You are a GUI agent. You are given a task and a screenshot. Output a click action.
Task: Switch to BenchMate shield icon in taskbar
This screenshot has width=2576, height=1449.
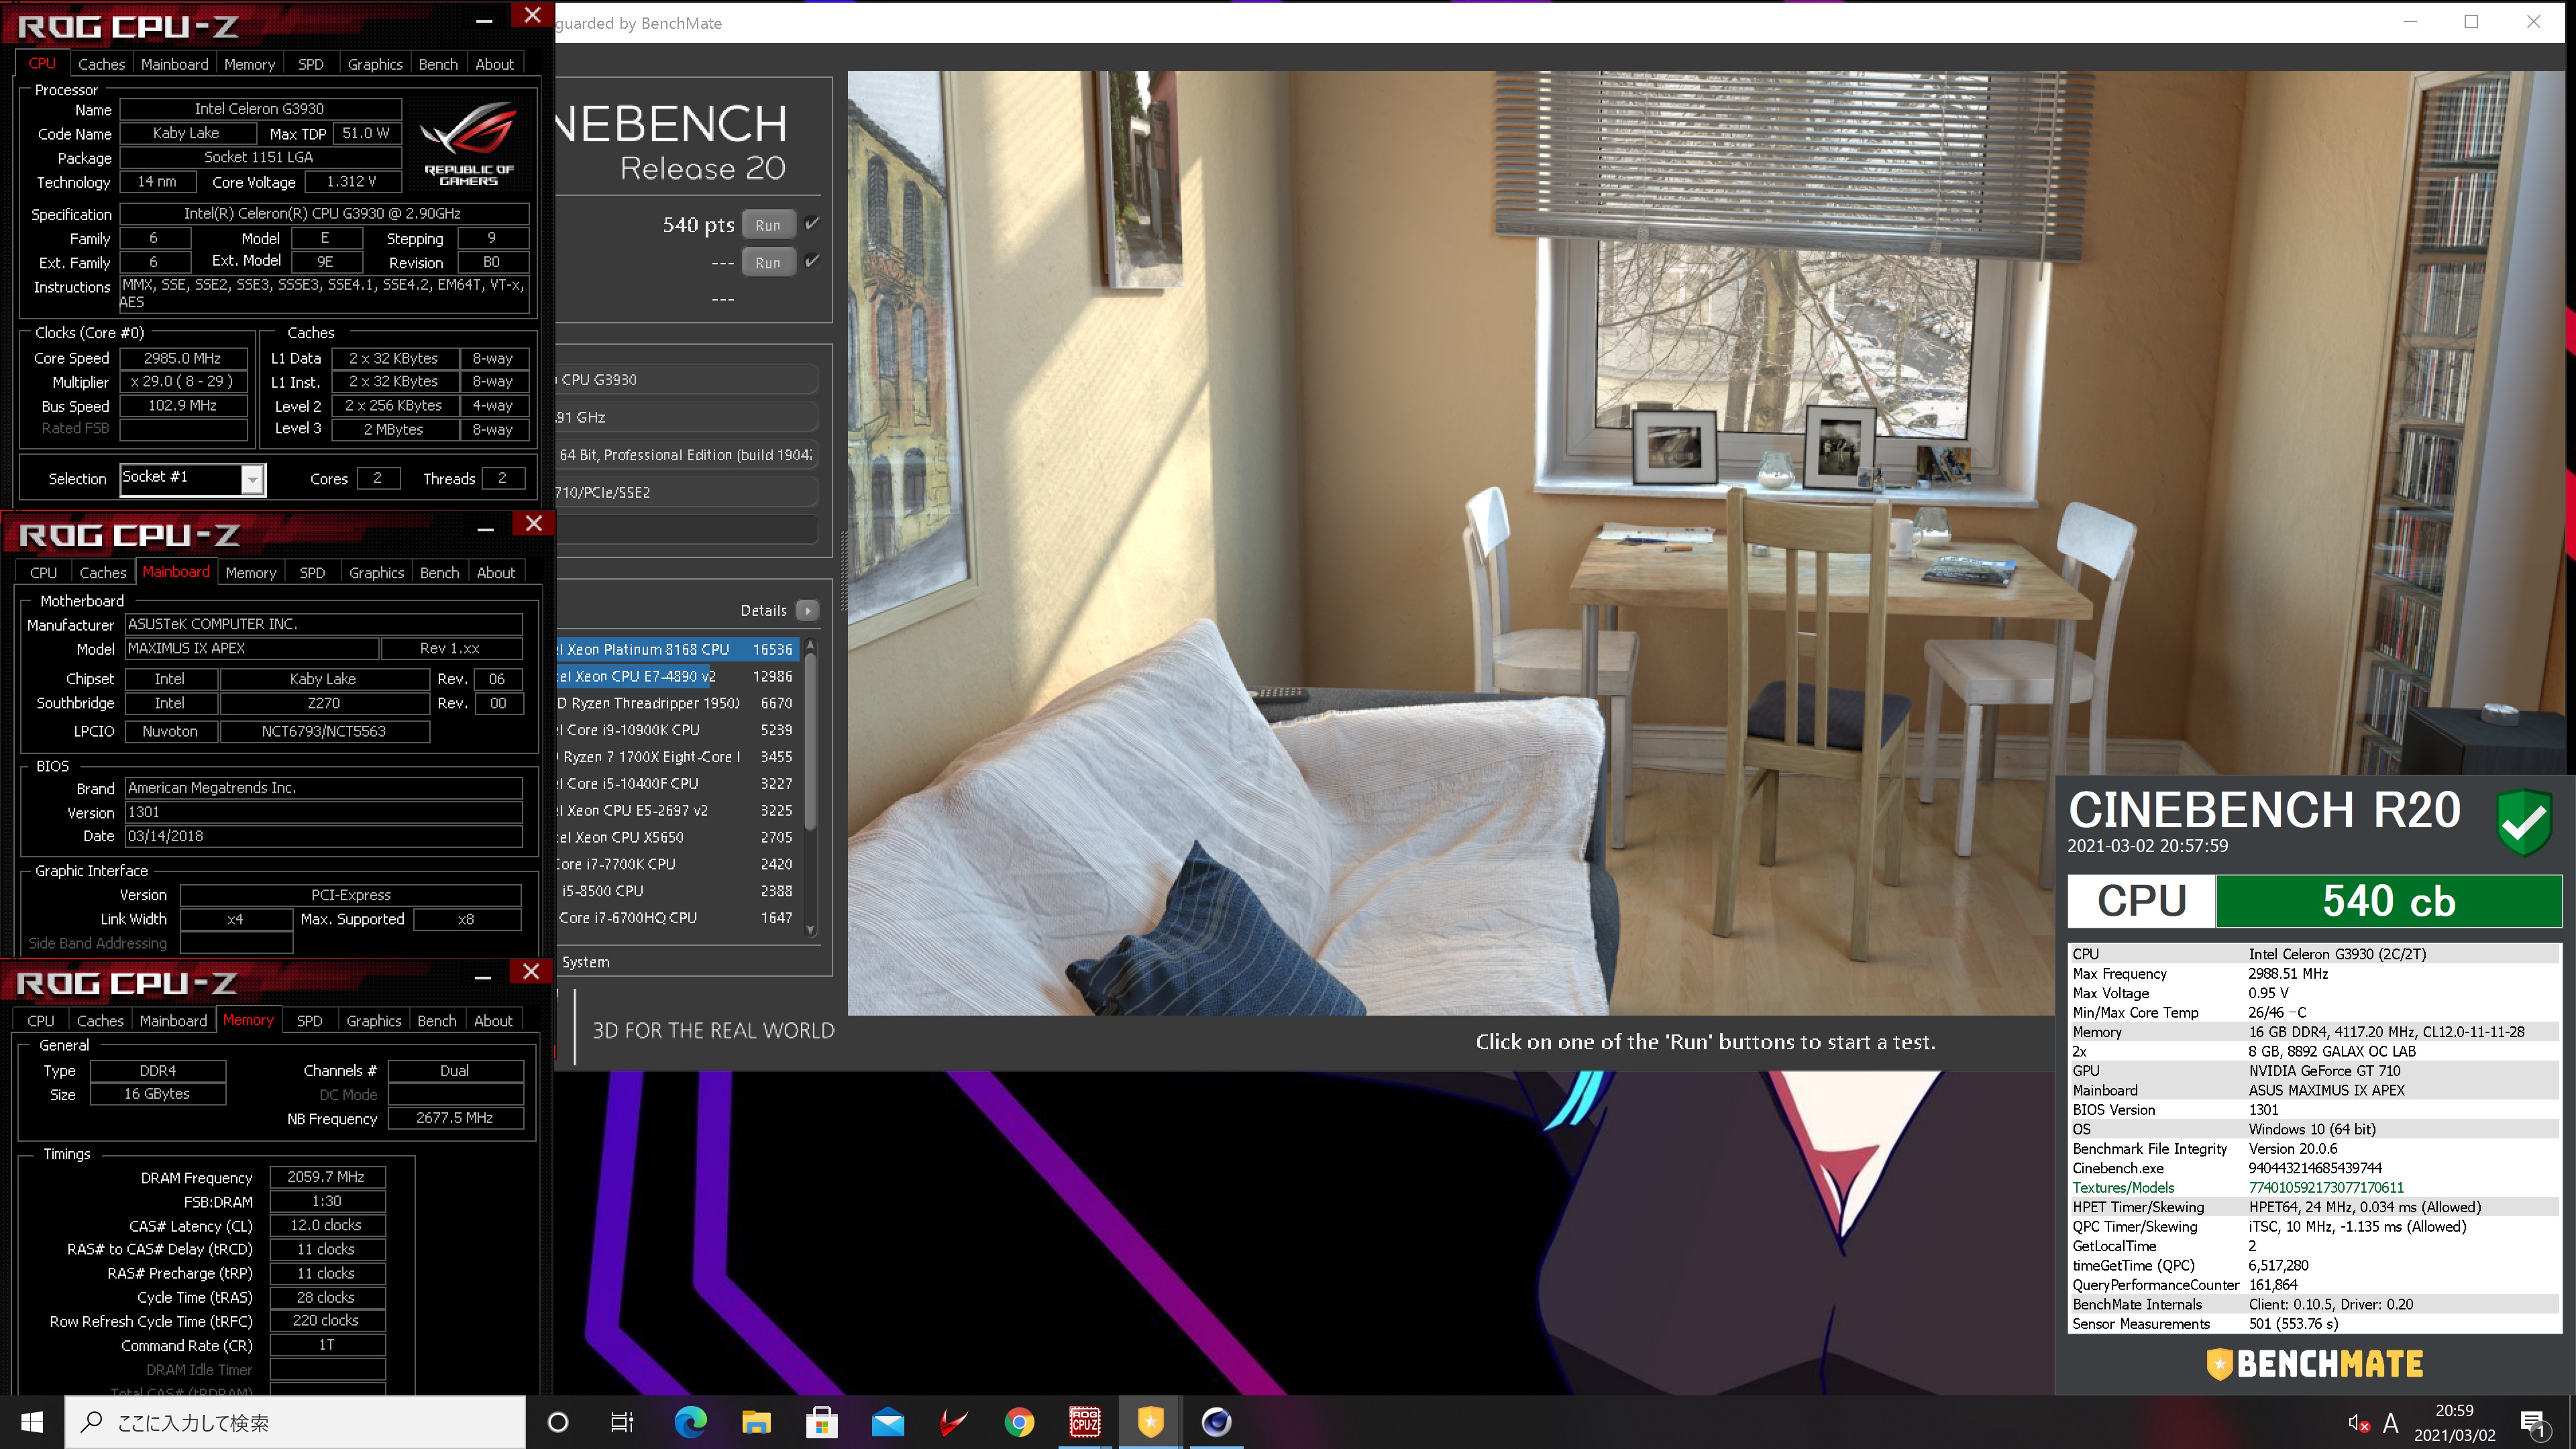1151,1422
